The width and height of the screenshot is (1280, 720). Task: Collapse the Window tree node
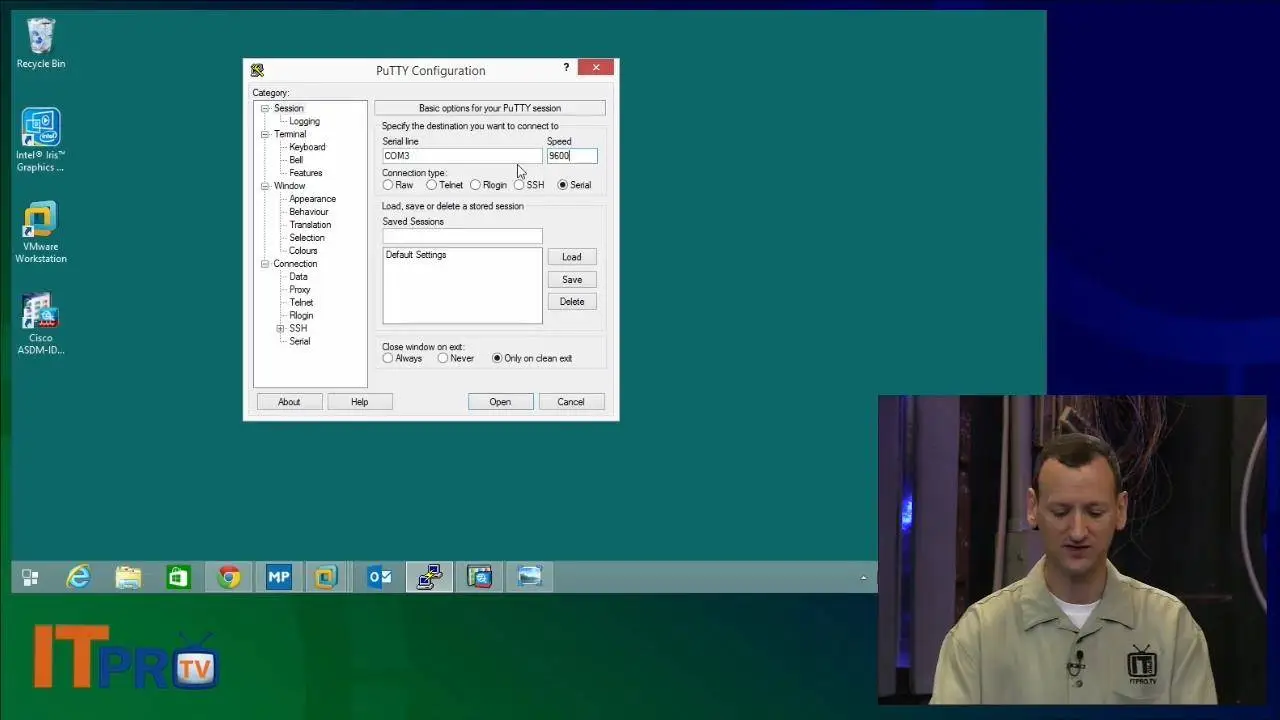tap(265, 186)
